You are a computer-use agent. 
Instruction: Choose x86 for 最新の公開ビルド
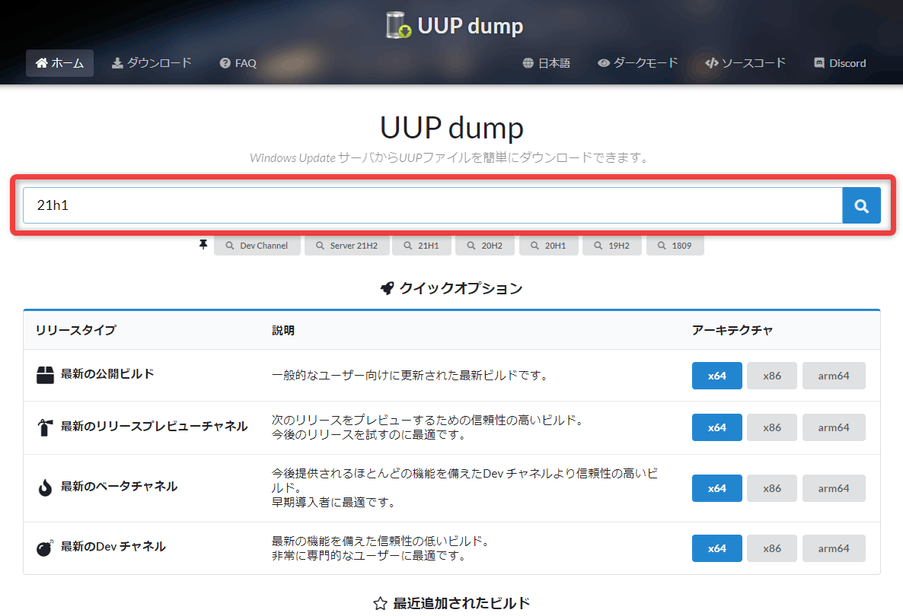click(x=772, y=376)
